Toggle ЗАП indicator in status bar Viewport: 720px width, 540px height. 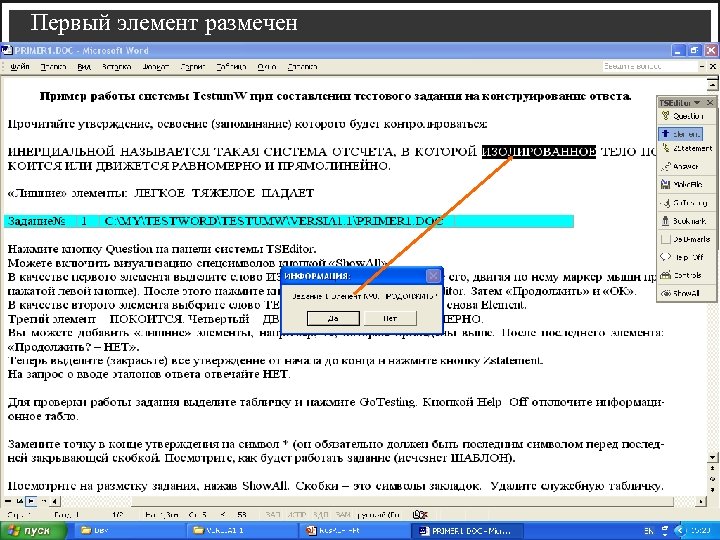click(272, 515)
